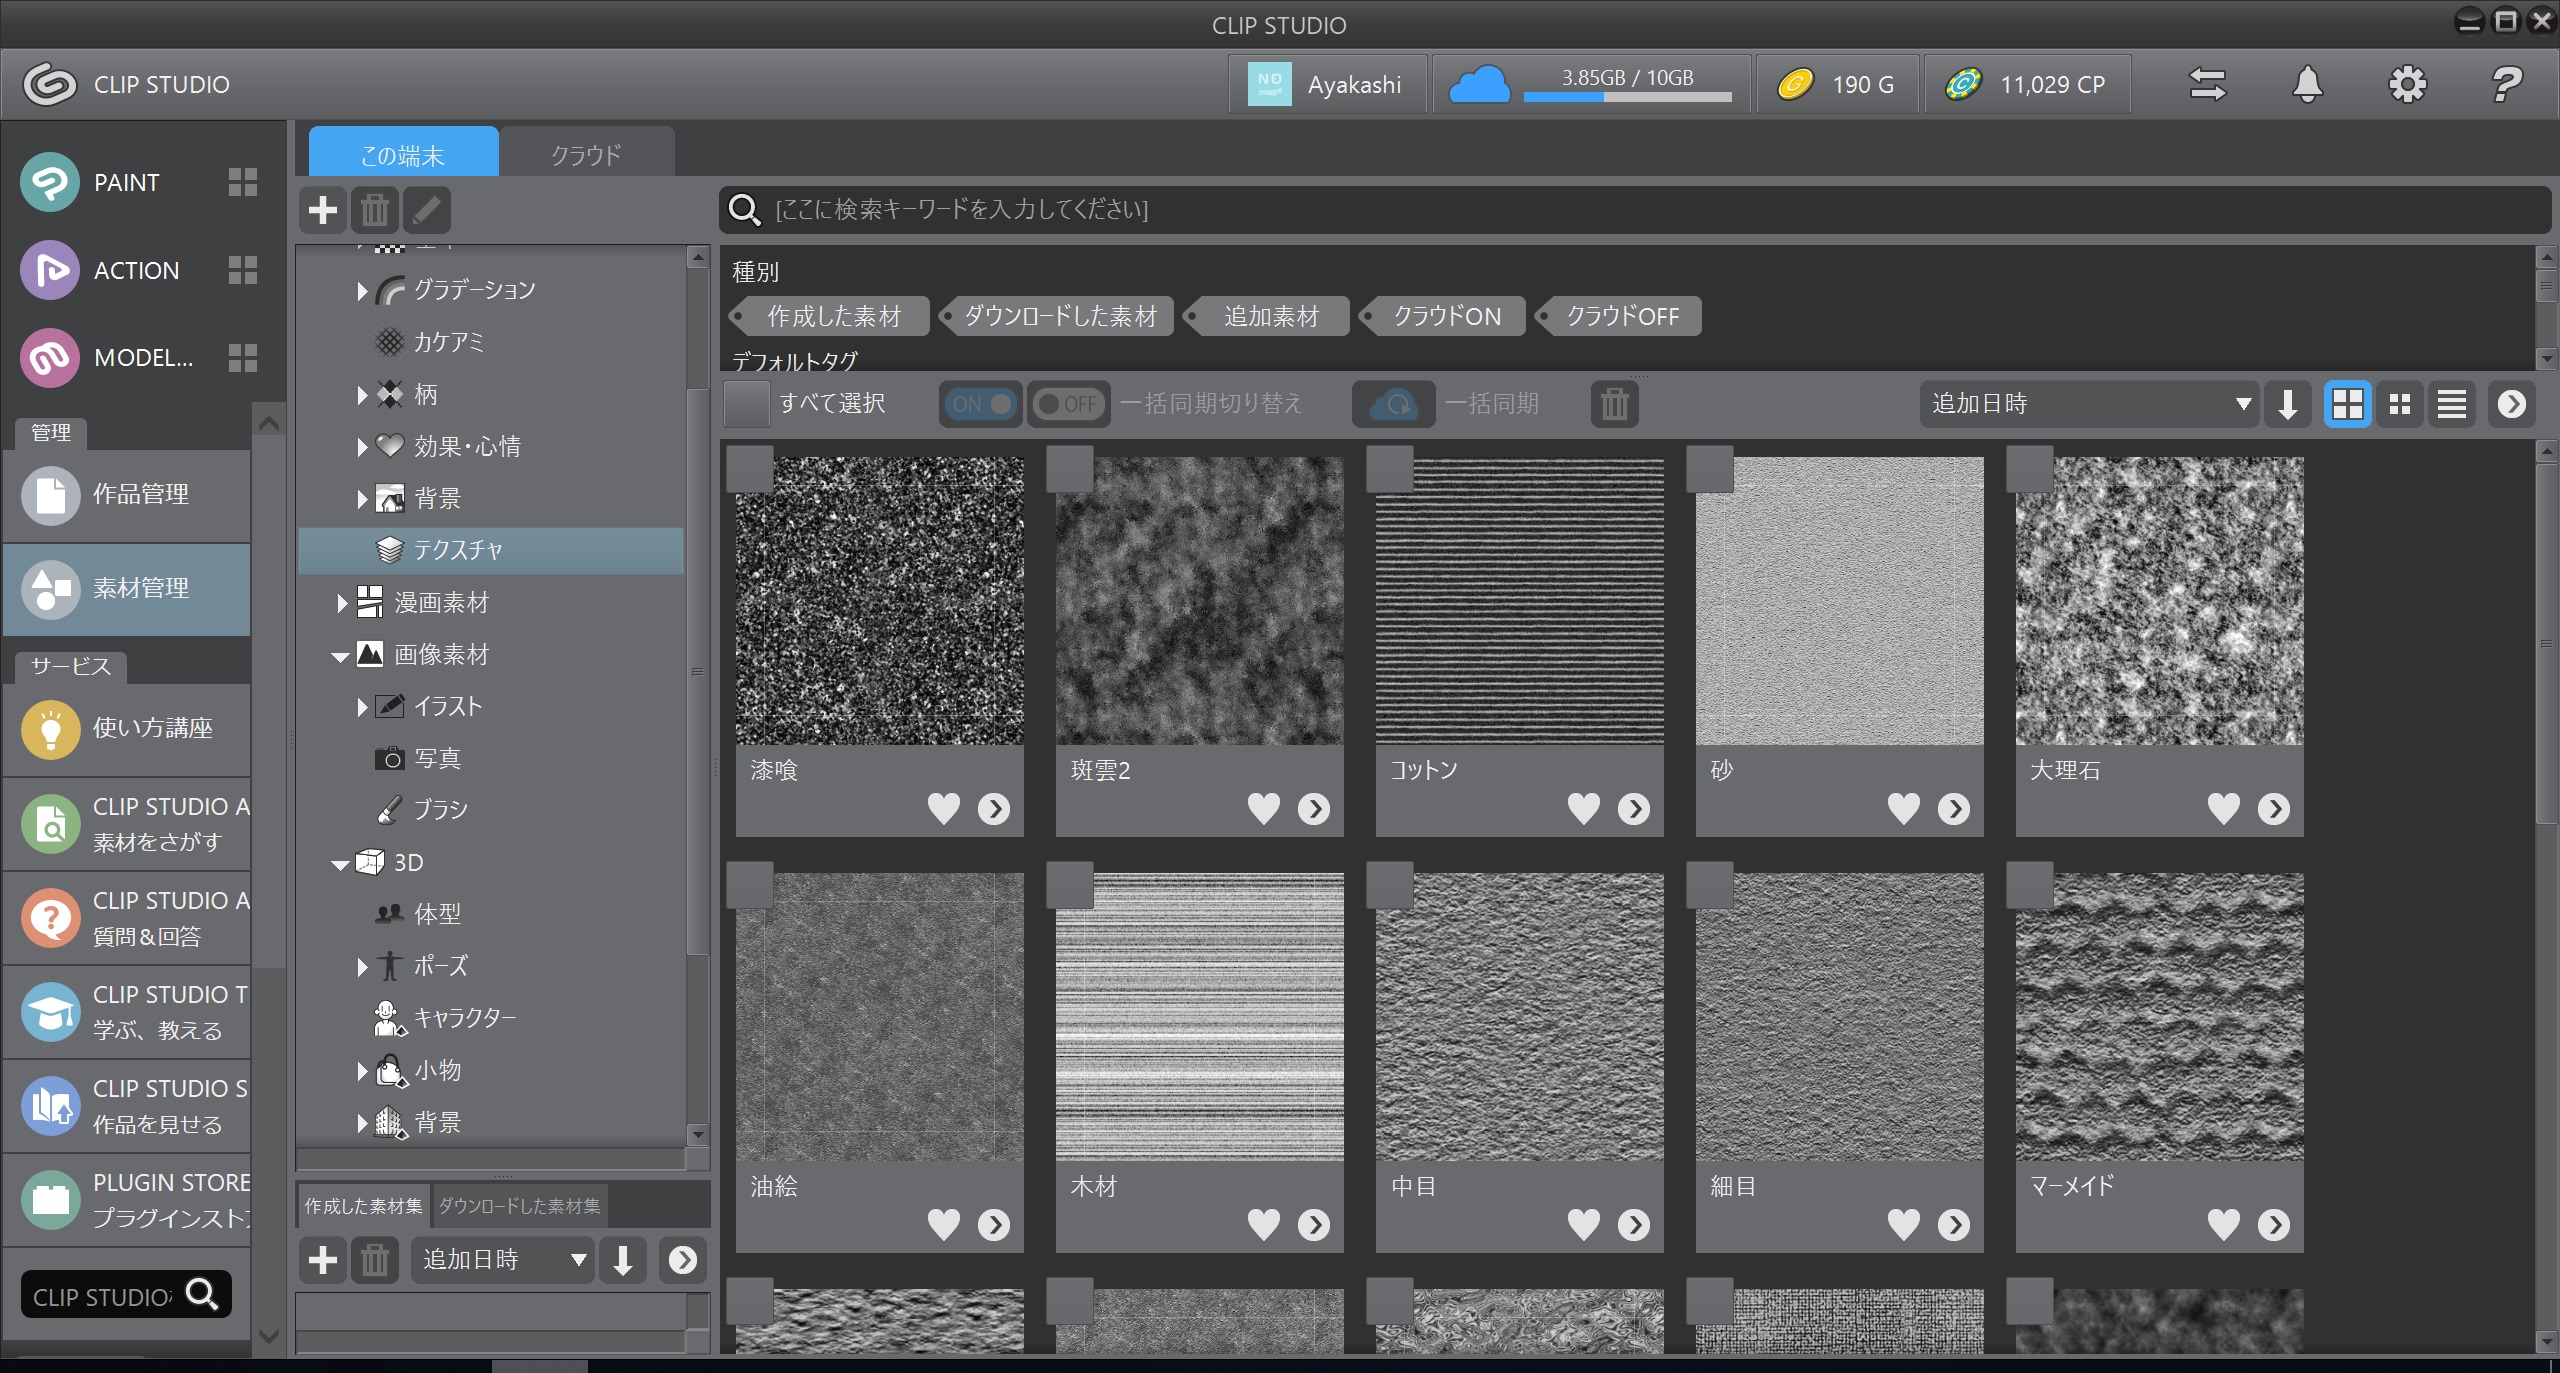Open detail arrow for 大理石 material
The image size is (2560, 1373).
tap(2273, 808)
